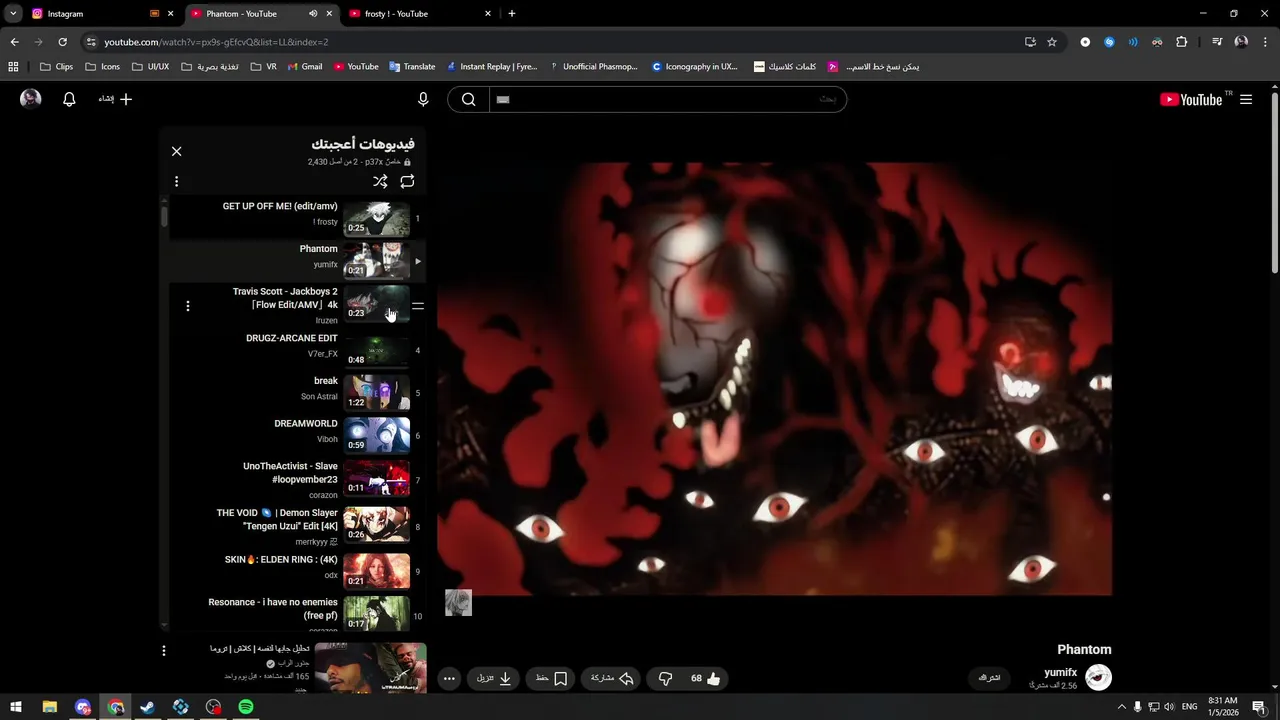Open the recommended video thumbnail below the playlist
The width and height of the screenshot is (1280, 720).
370,667
